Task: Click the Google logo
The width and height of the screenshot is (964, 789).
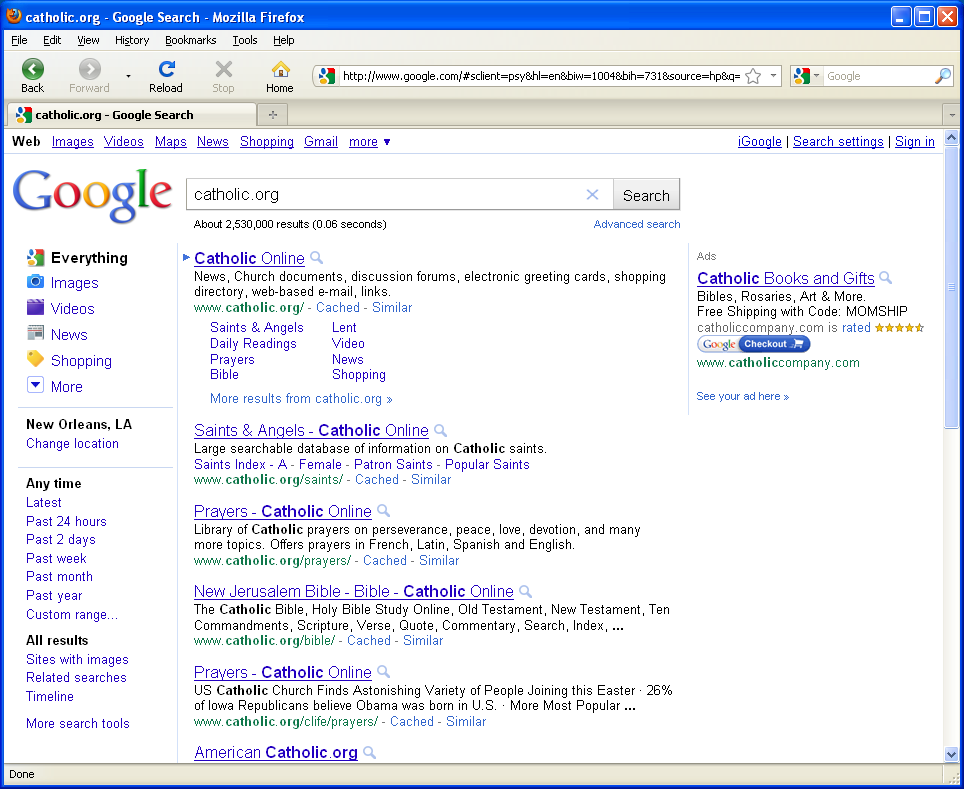Action: coord(92,196)
